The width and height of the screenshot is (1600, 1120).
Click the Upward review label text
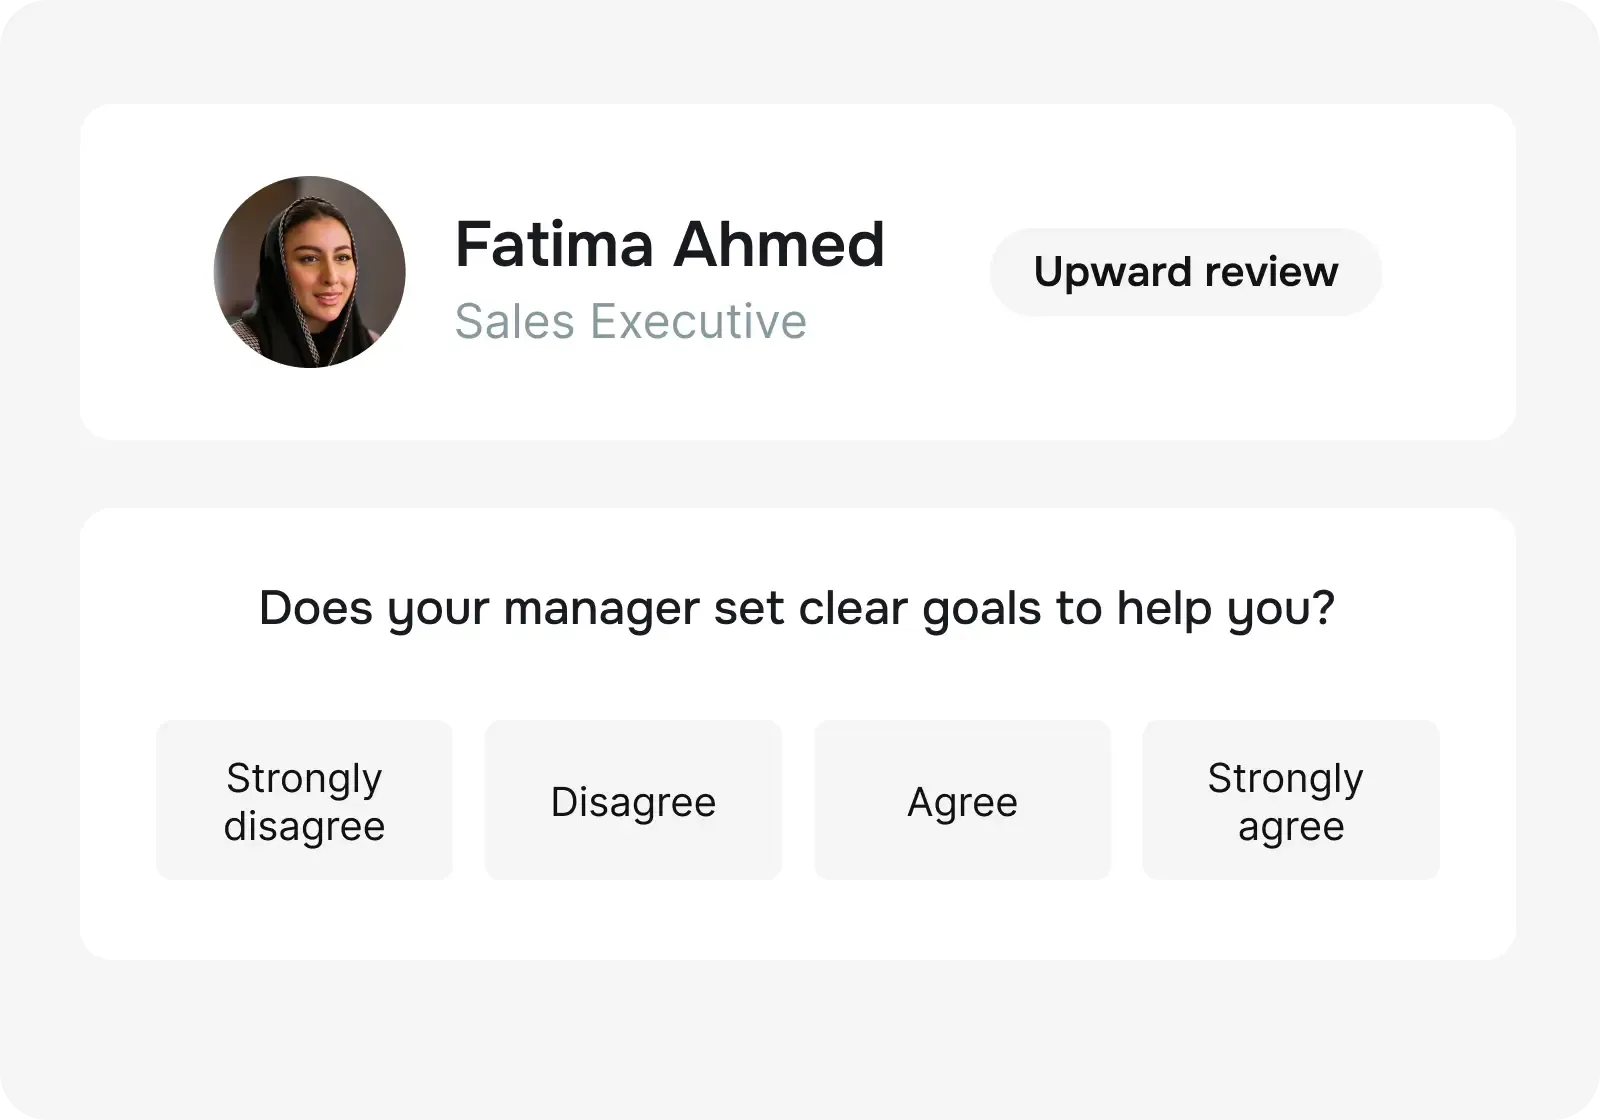click(1185, 271)
